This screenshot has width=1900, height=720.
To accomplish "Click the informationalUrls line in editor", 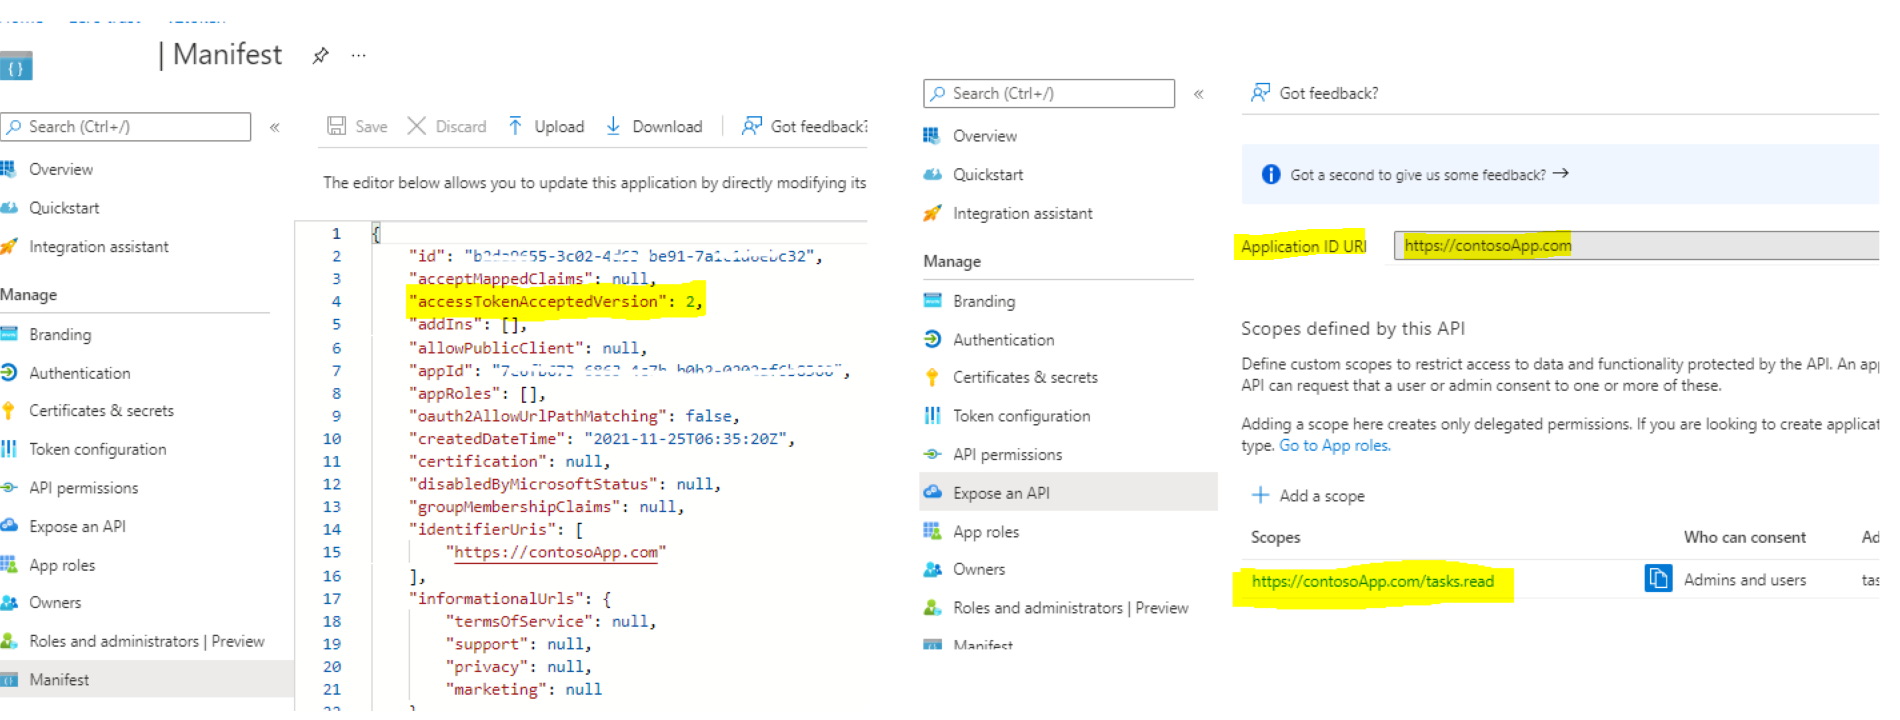I will 510,599.
